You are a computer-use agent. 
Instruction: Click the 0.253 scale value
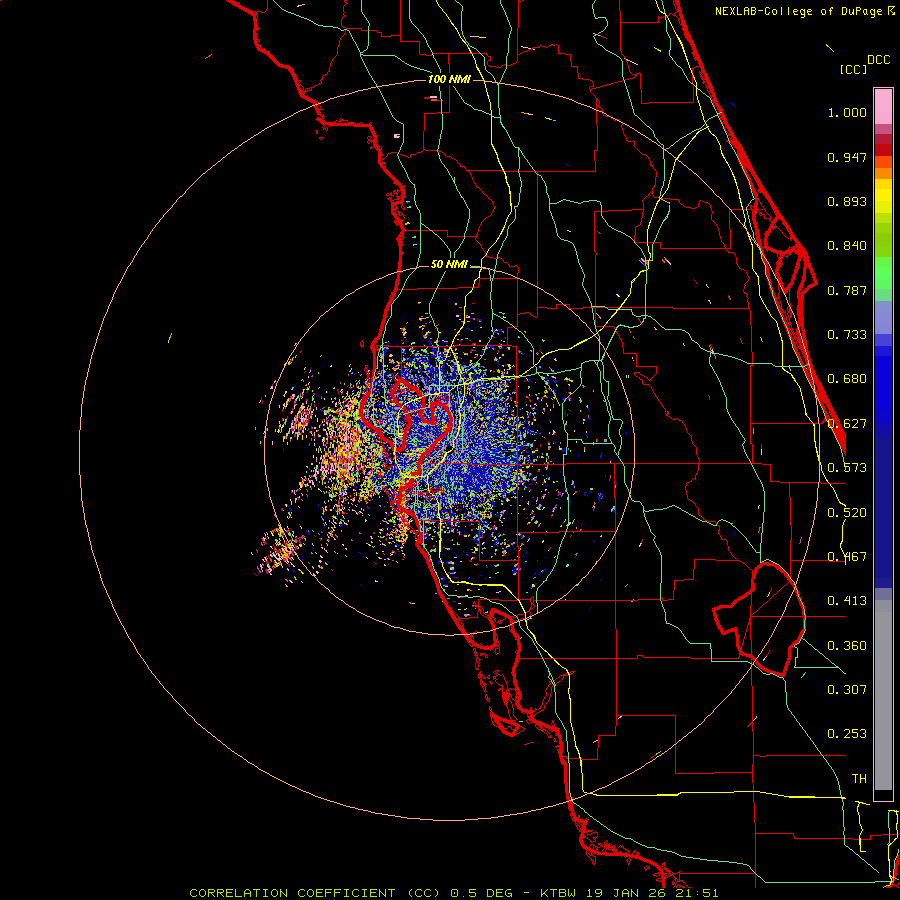pos(847,734)
